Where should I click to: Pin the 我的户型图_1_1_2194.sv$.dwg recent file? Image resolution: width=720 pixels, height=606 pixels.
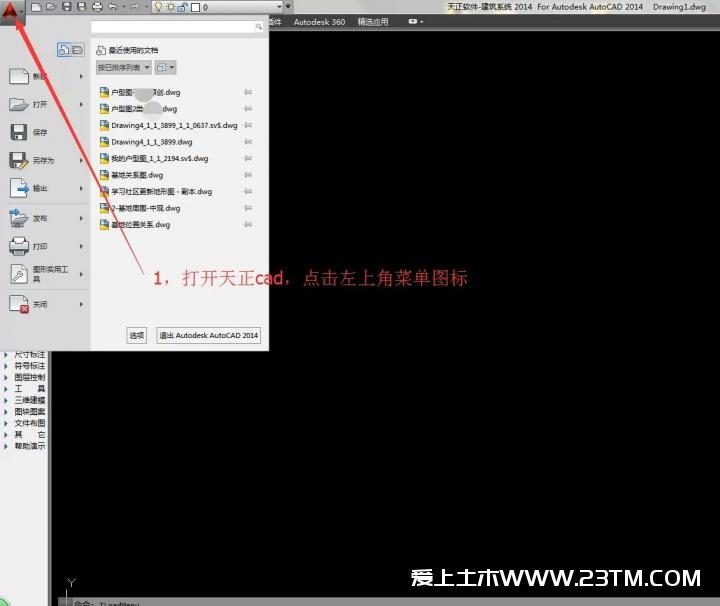click(248, 158)
